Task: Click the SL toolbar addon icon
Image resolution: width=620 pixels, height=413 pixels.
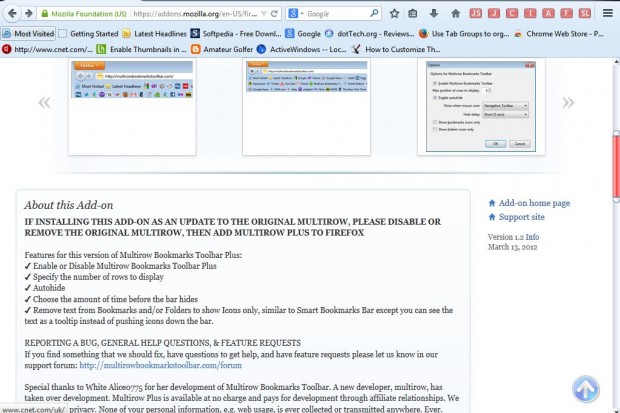Action: coord(584,13)
